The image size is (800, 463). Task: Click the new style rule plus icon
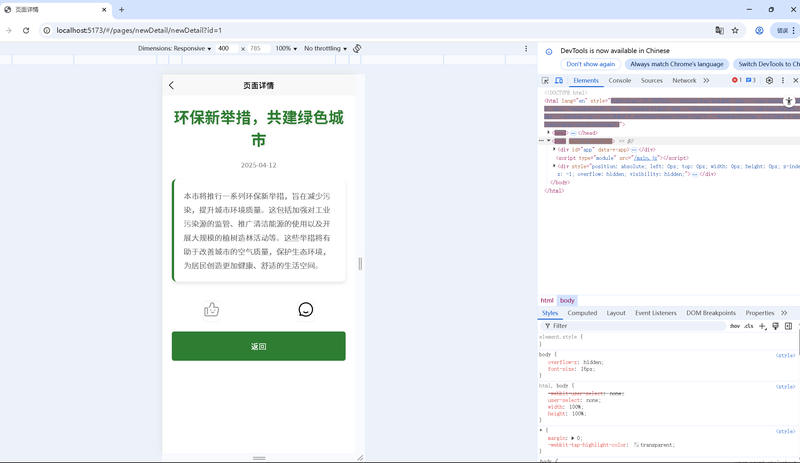point(762,326)
